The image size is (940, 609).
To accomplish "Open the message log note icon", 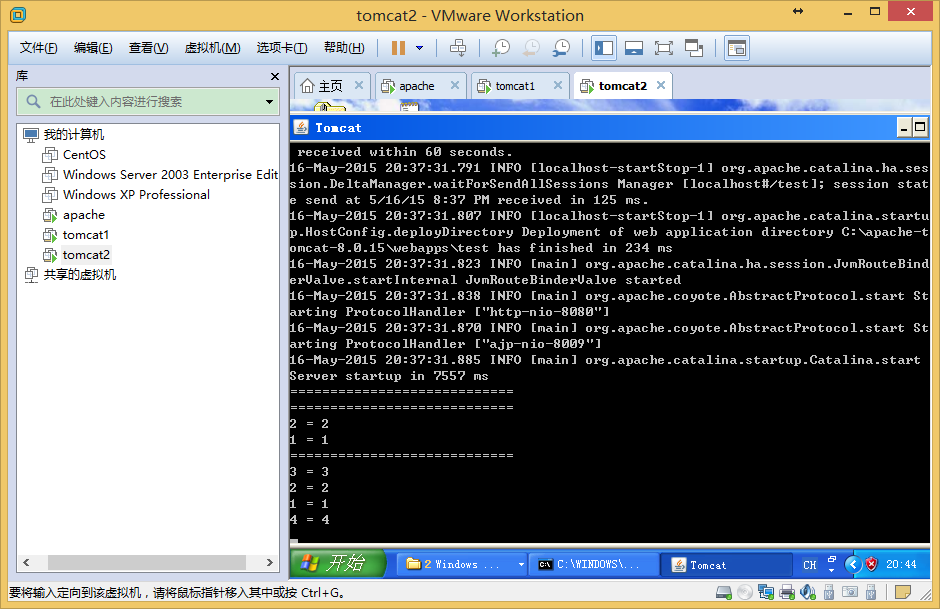I will 902,592.
